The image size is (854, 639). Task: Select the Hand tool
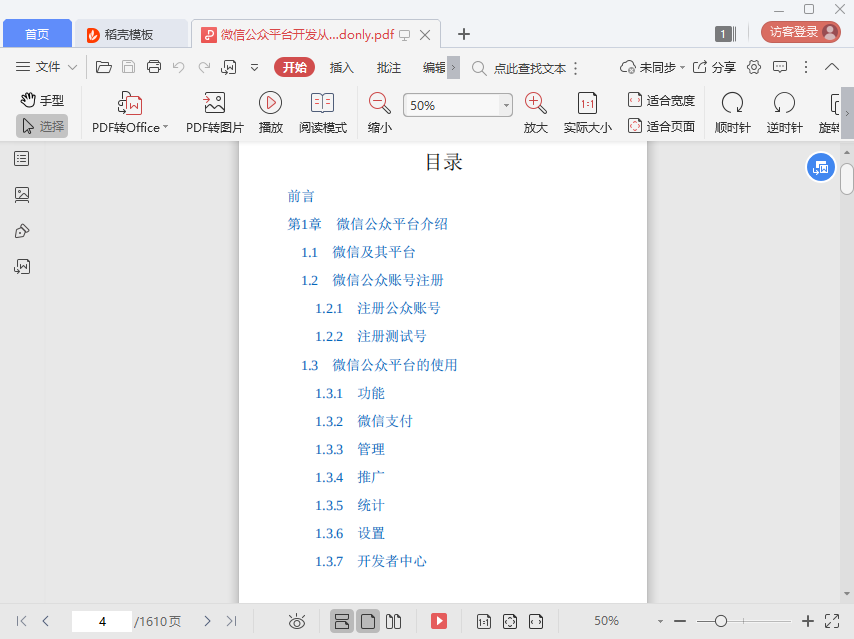pos(42,100)
